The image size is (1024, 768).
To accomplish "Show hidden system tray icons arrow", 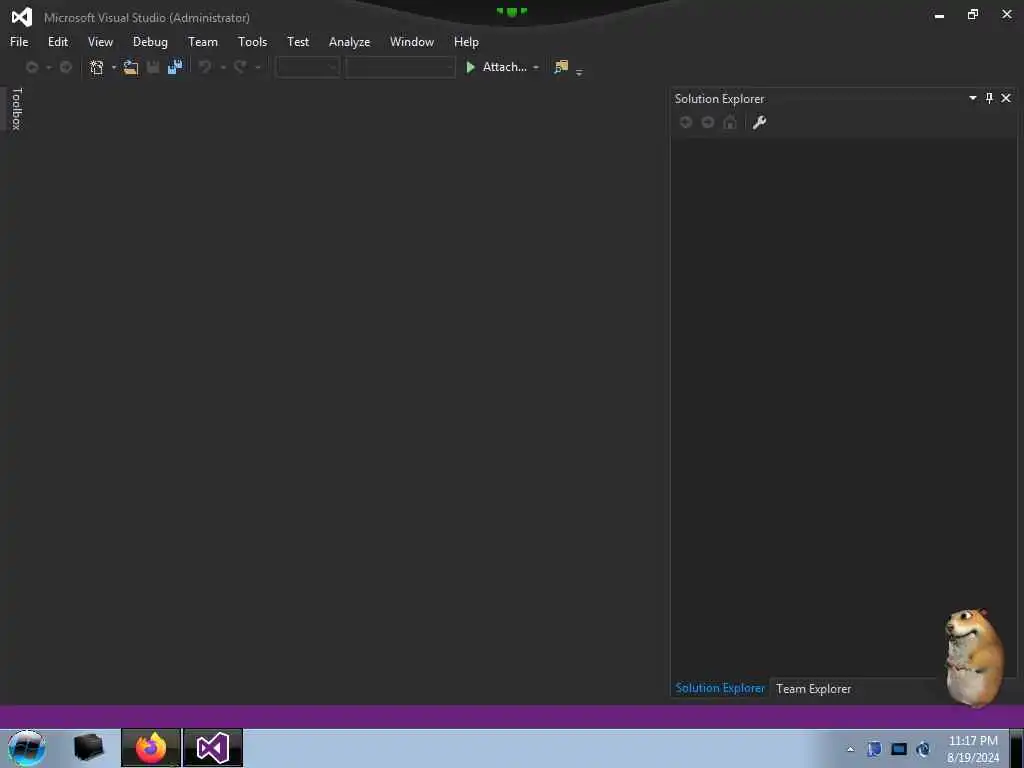I will (x=850, y=749).
